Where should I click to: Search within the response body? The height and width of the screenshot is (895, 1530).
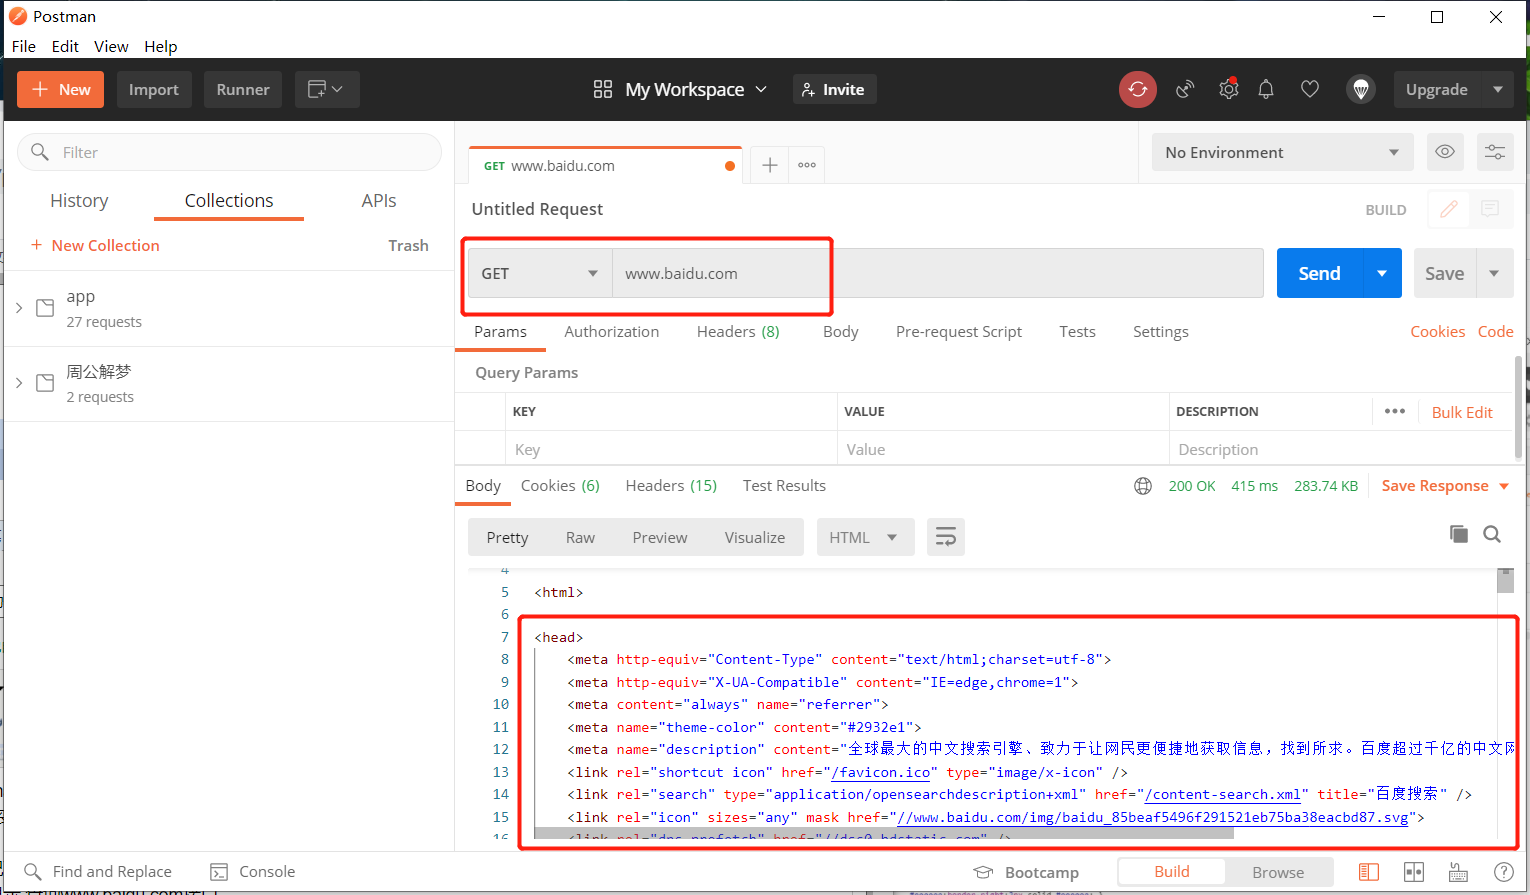coord(1492,534)
